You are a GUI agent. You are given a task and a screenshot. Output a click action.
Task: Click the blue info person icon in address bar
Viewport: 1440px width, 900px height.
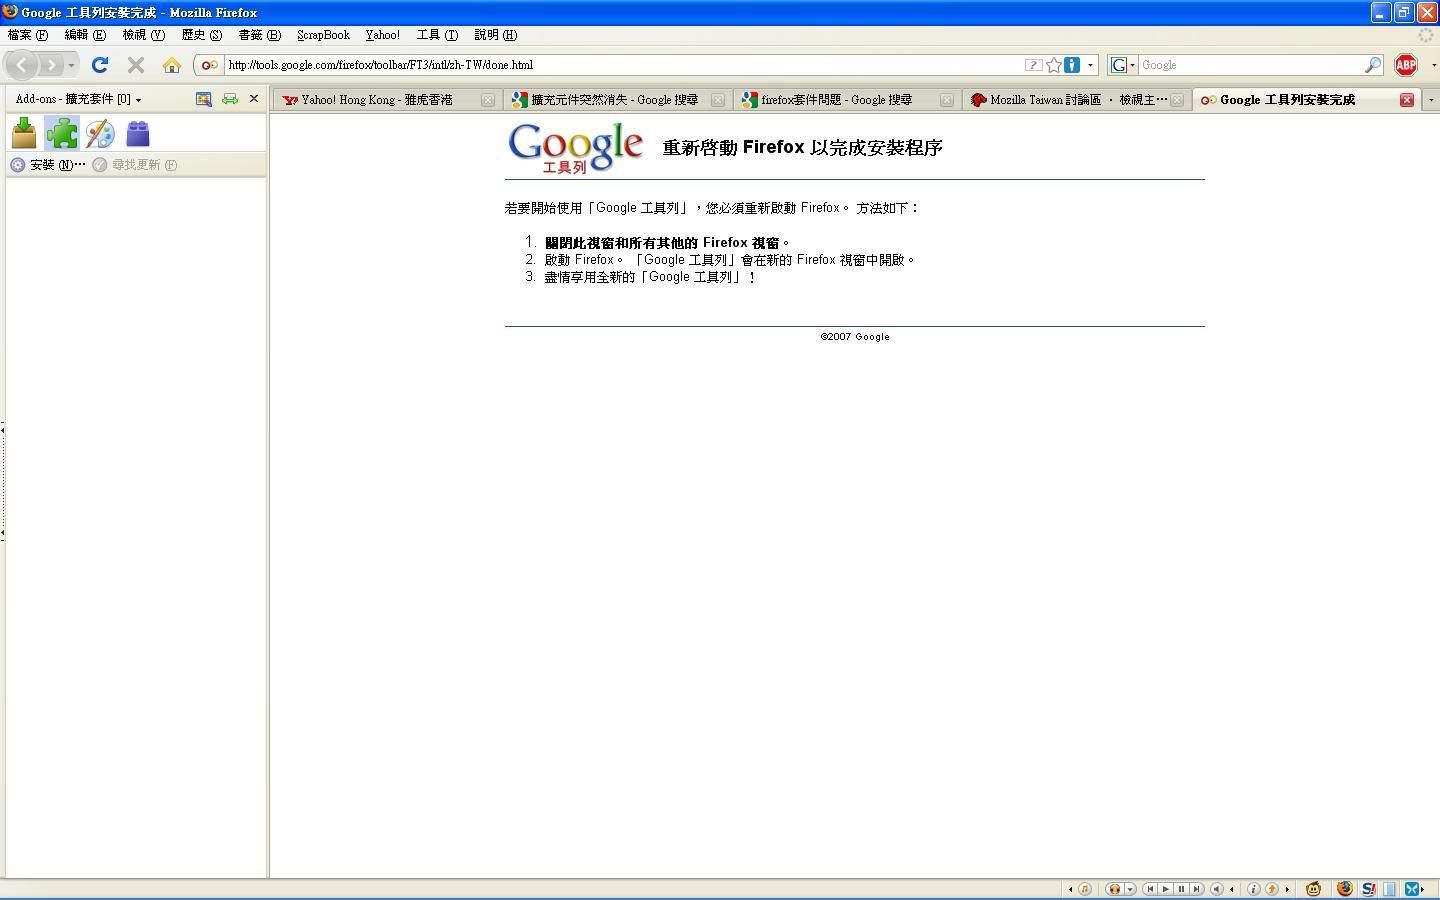1072,65
